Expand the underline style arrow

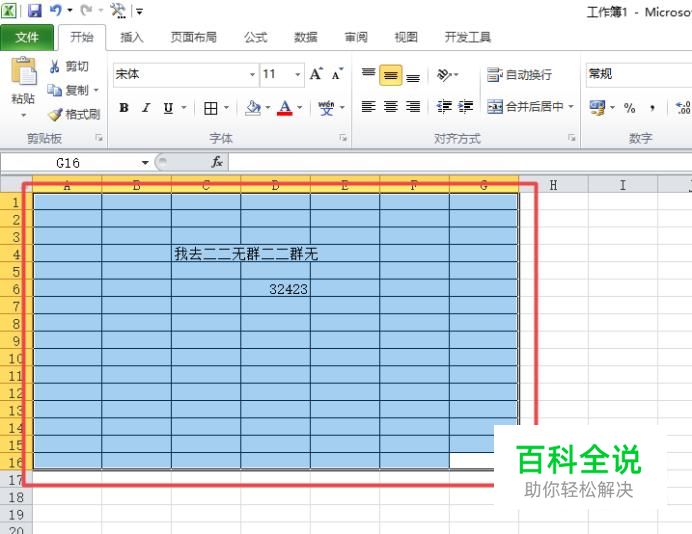[x=184, y=108]
